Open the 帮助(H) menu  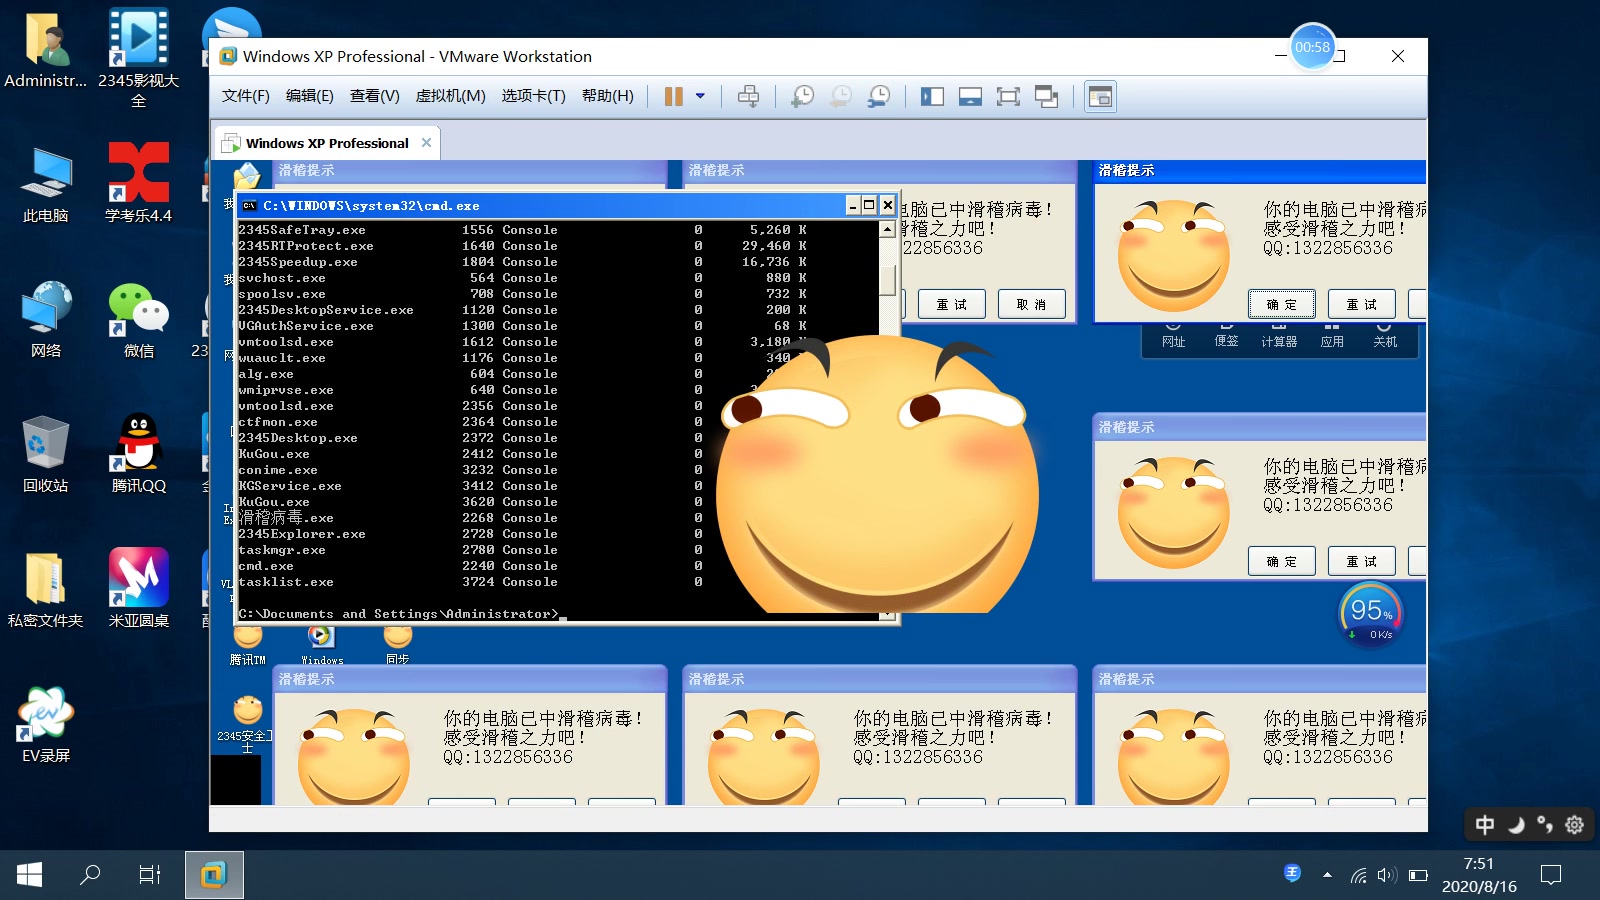(608, 96)
